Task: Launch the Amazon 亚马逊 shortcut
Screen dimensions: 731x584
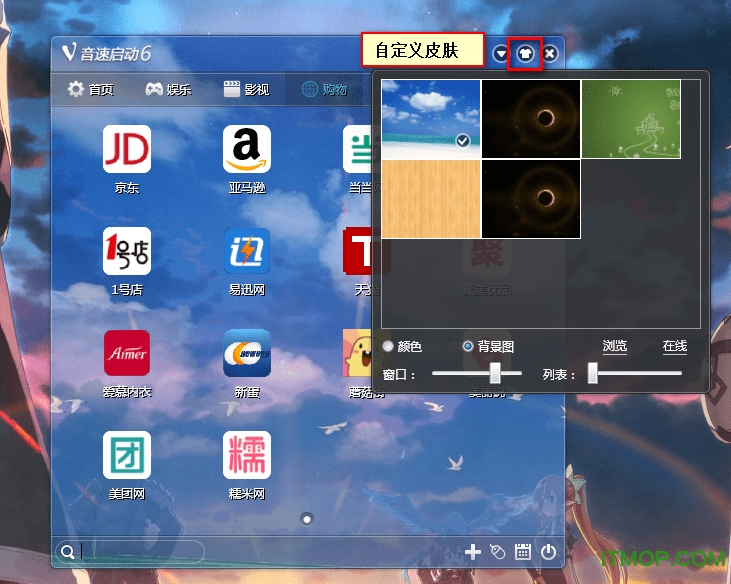Action: click(x=247, y=149)
